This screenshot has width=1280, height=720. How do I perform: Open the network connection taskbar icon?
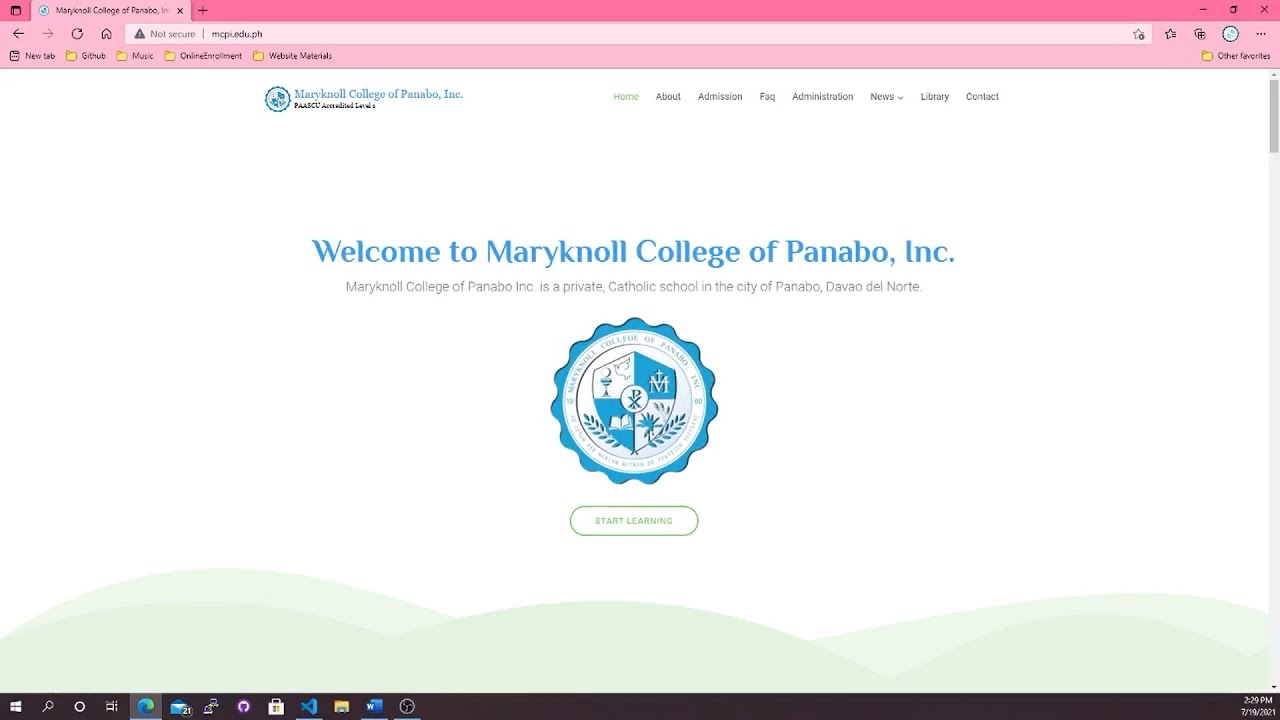coord(211,706)
